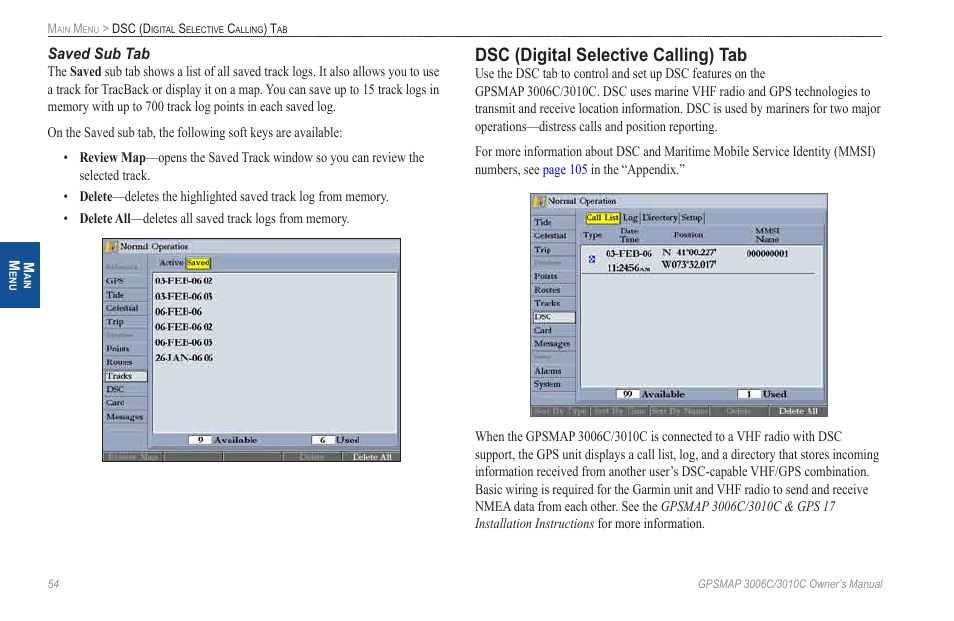Click the Position column header
954x621 pixels.
click(688, 235)
